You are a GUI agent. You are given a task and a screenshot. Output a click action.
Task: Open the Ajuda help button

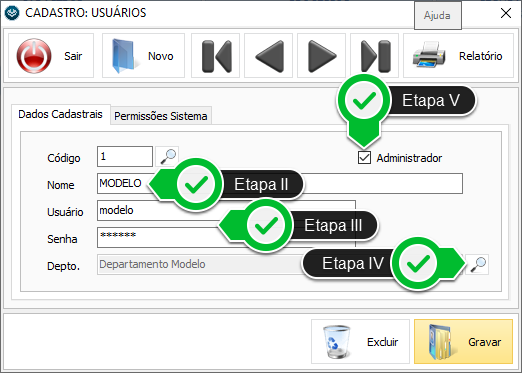[x=438, y=15]
